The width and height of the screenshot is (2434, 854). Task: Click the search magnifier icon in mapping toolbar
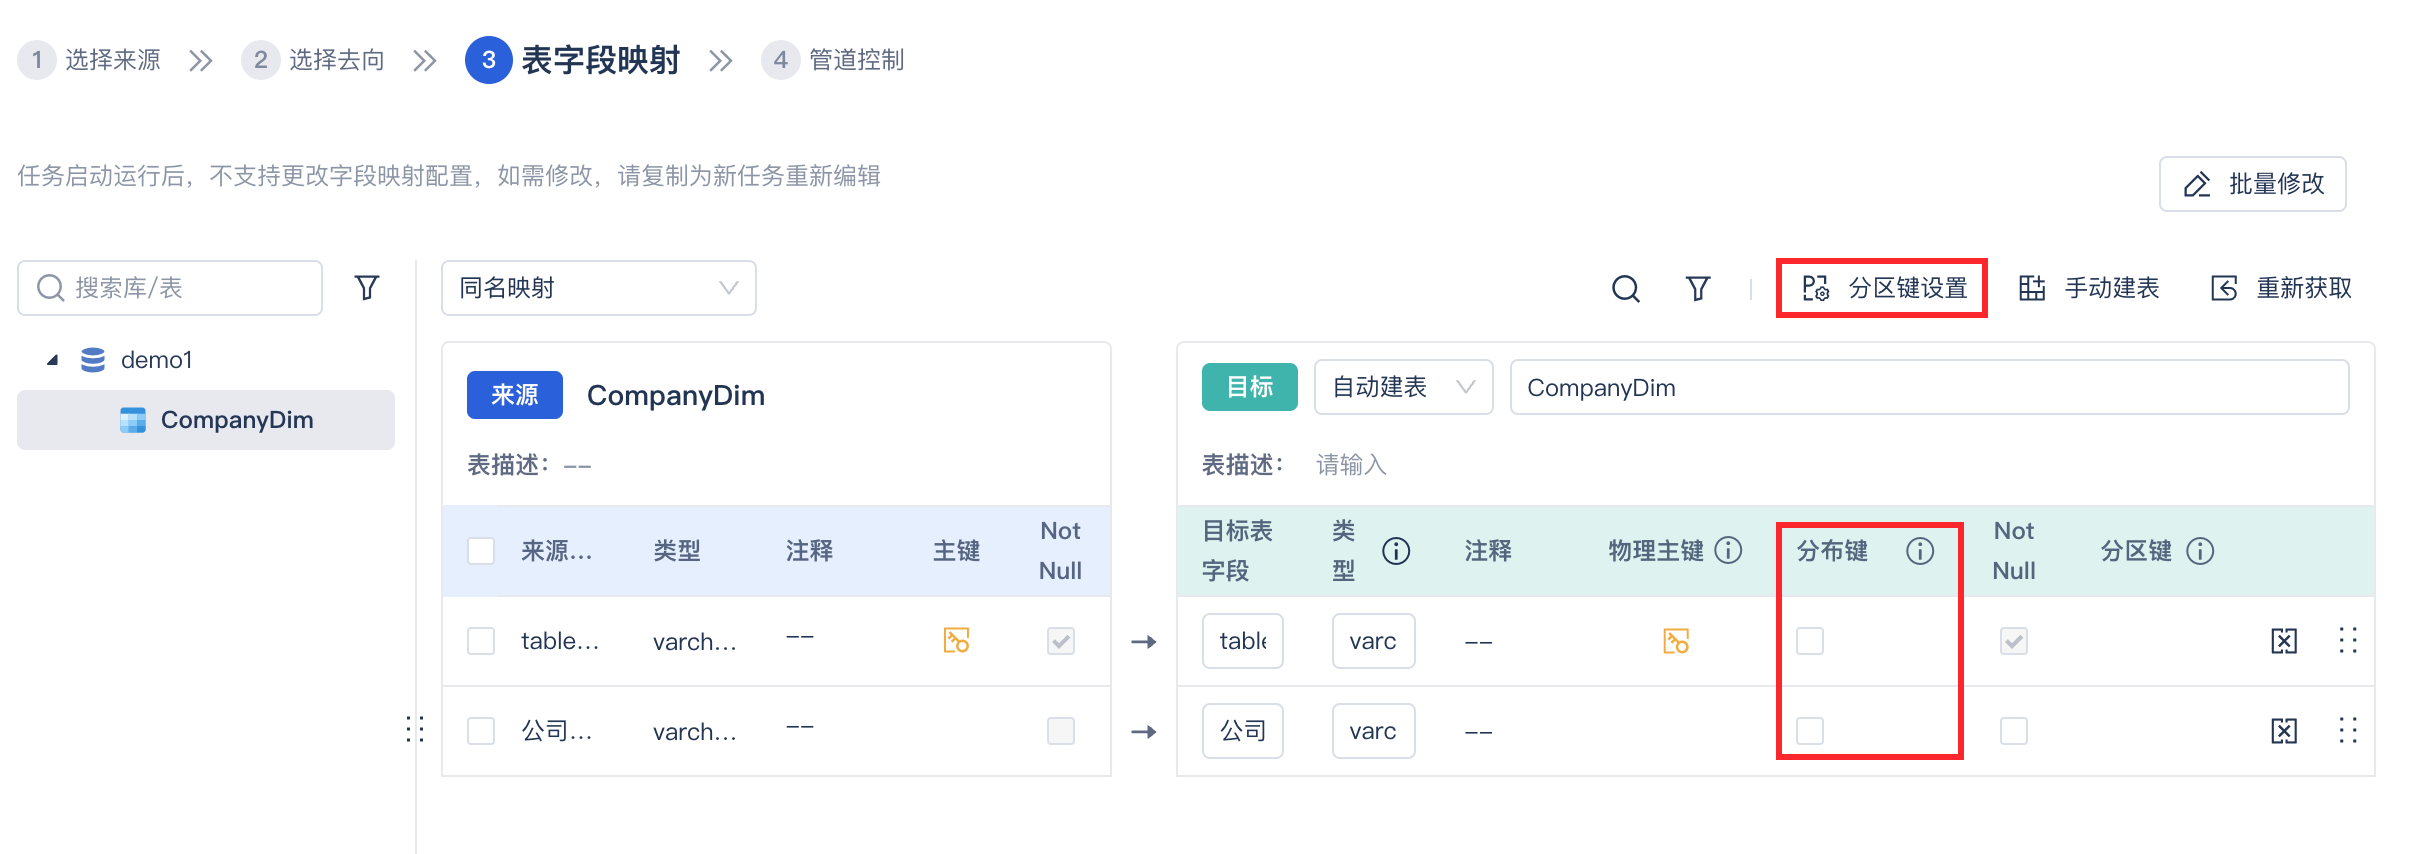(x=1625, y=289)
